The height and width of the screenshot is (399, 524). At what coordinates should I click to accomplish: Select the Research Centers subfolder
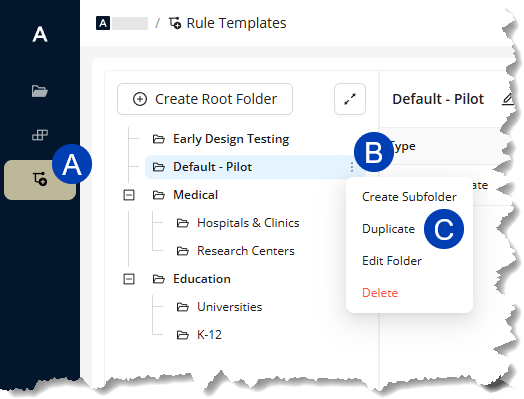(x=246, y=251)
